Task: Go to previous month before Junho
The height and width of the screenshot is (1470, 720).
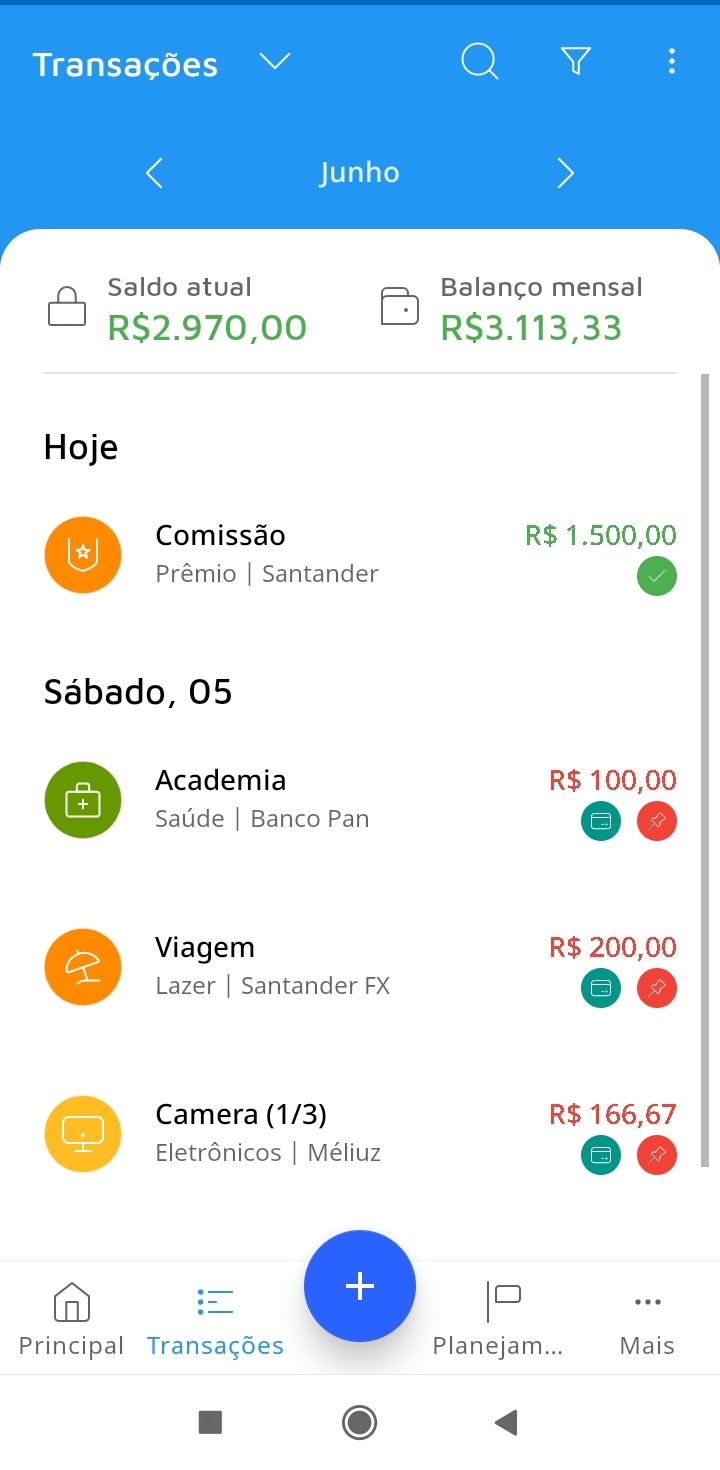Action: (x=154, y=173)
